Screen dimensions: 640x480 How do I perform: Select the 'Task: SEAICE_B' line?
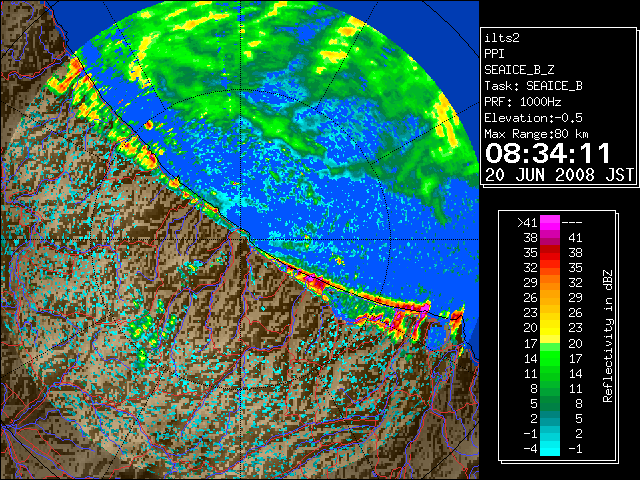click(x=533, y=86)
